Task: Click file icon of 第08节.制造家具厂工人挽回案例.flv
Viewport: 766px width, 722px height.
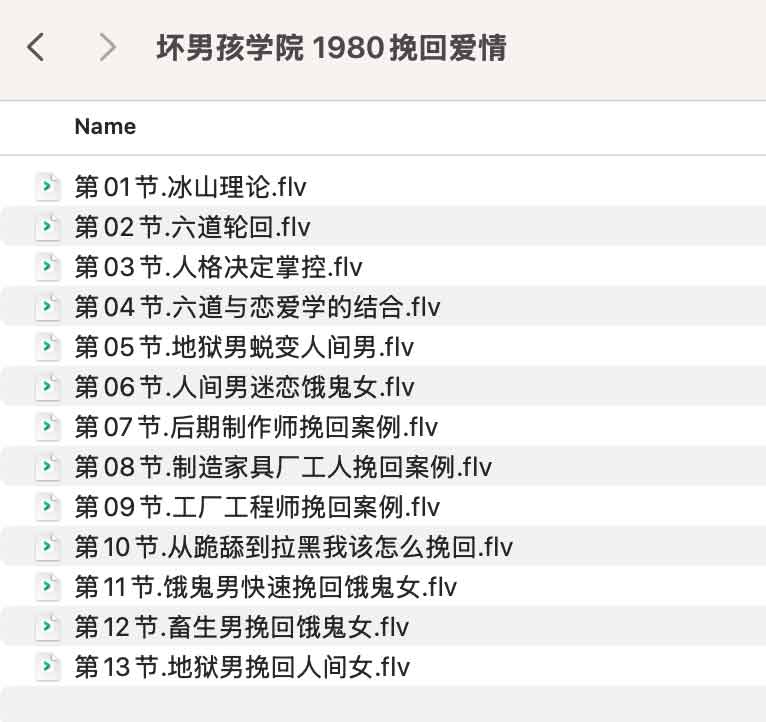Action: click(48, 467)
